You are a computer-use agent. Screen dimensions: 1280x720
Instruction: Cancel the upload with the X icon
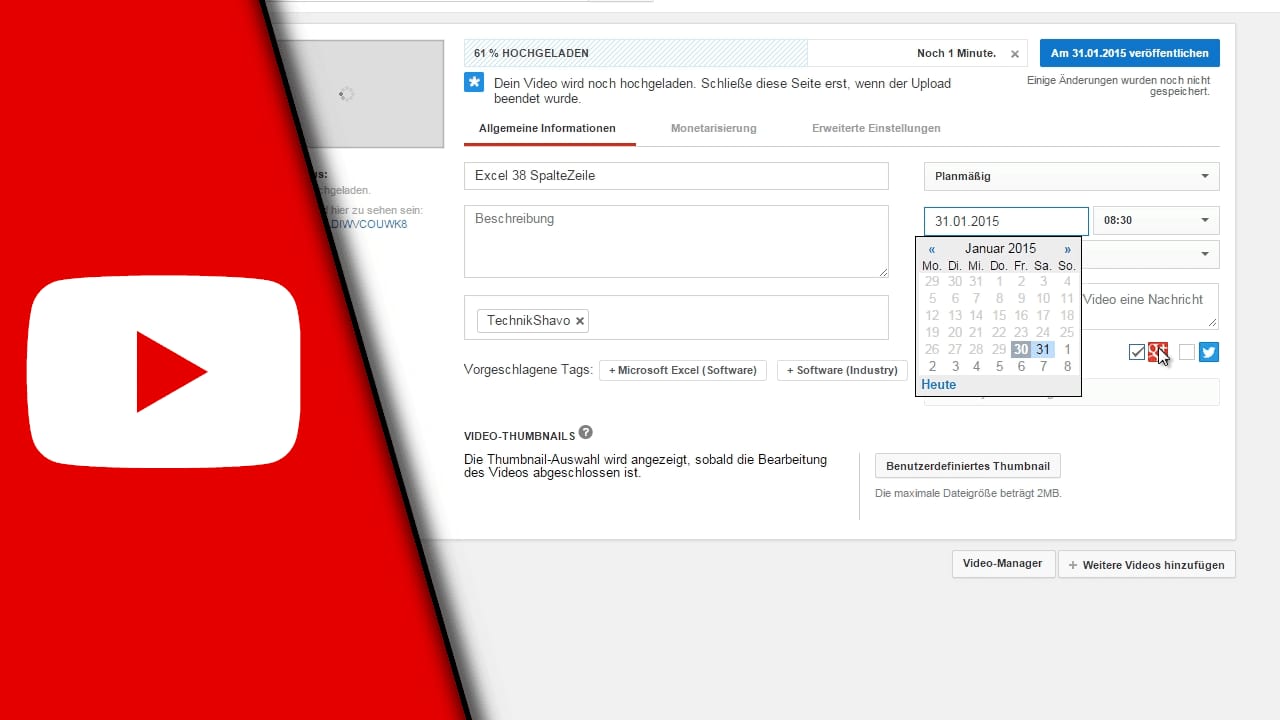coord(1015,54)
